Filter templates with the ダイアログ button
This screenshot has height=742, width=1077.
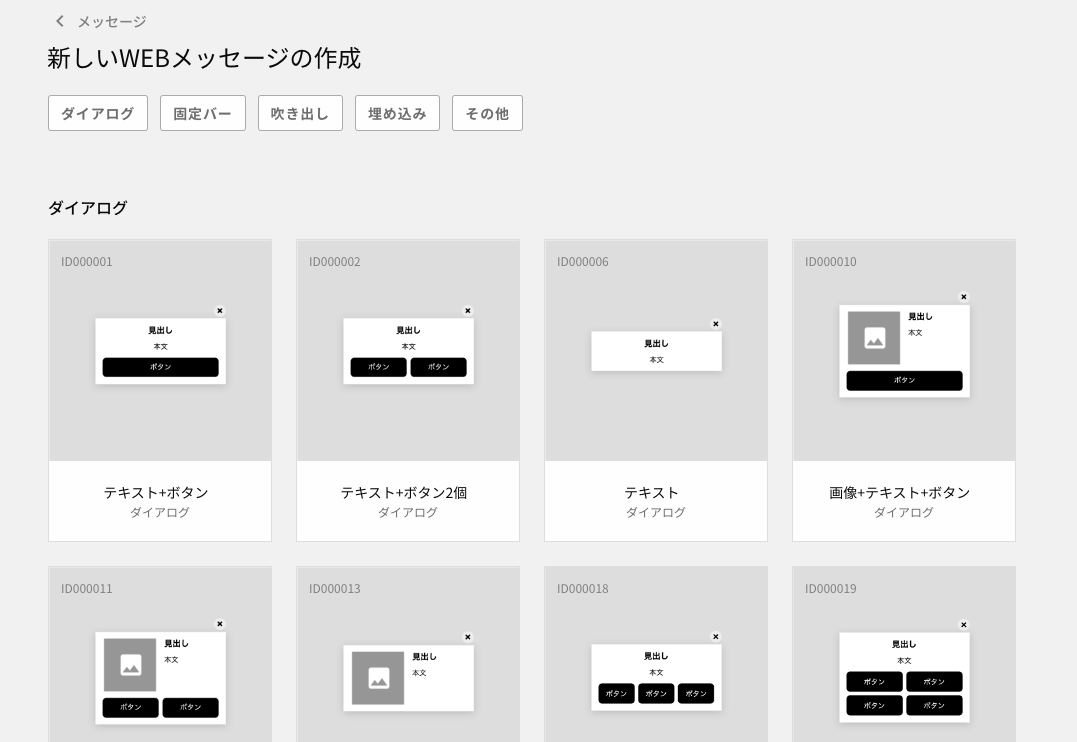98,113
